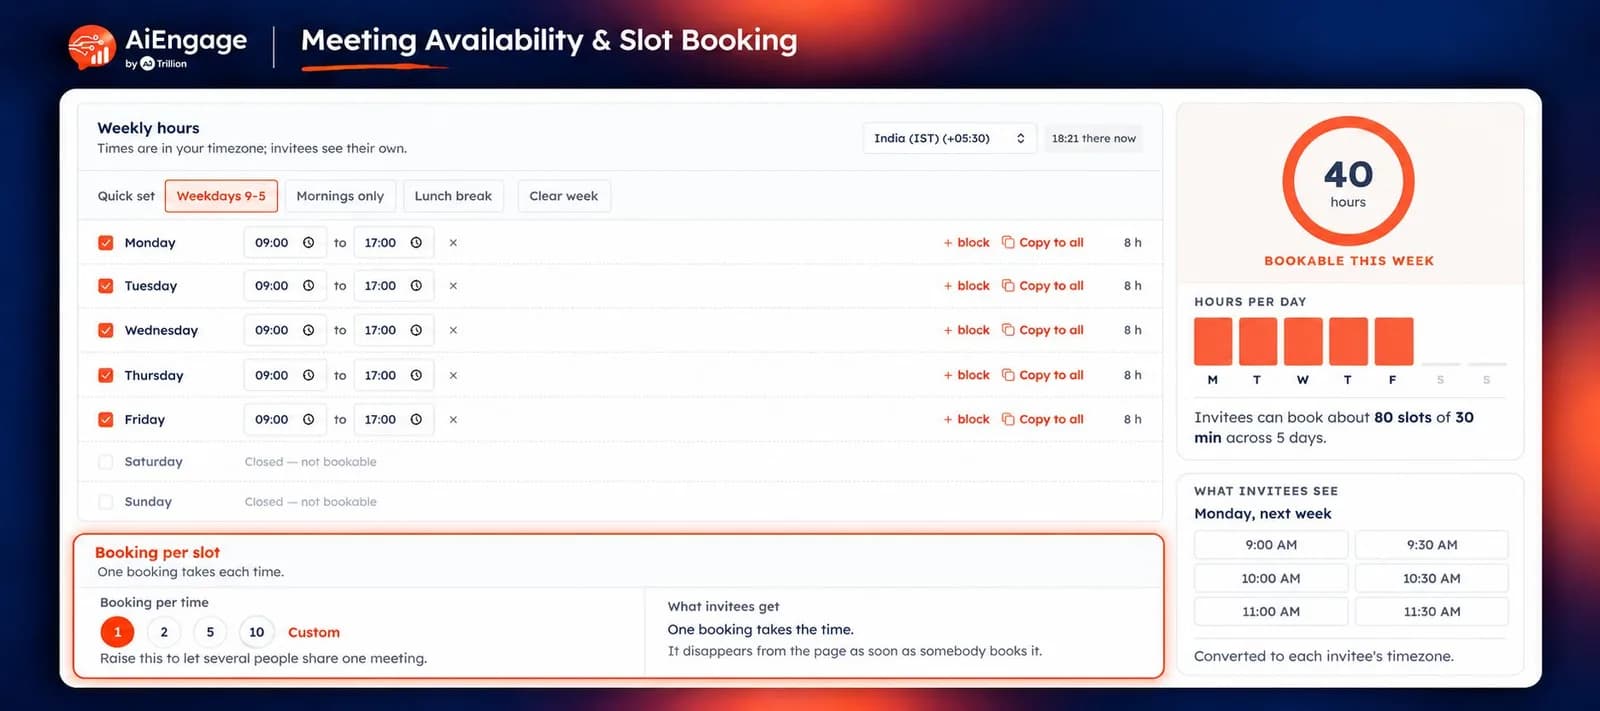Open clock picker for Tuesday start time
This screenshot has height=711, width=1600.
pyautogui.click(x=309, y=286)
